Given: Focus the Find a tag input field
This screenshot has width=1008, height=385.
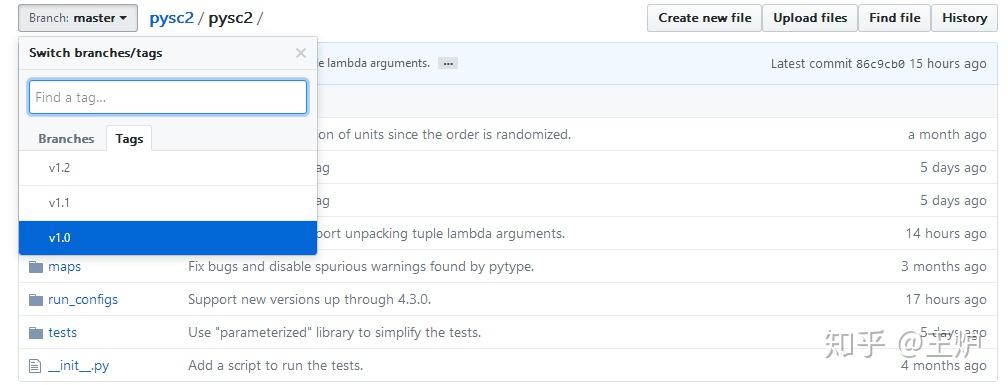Looking at the screenshot, I should click(168, 98).
